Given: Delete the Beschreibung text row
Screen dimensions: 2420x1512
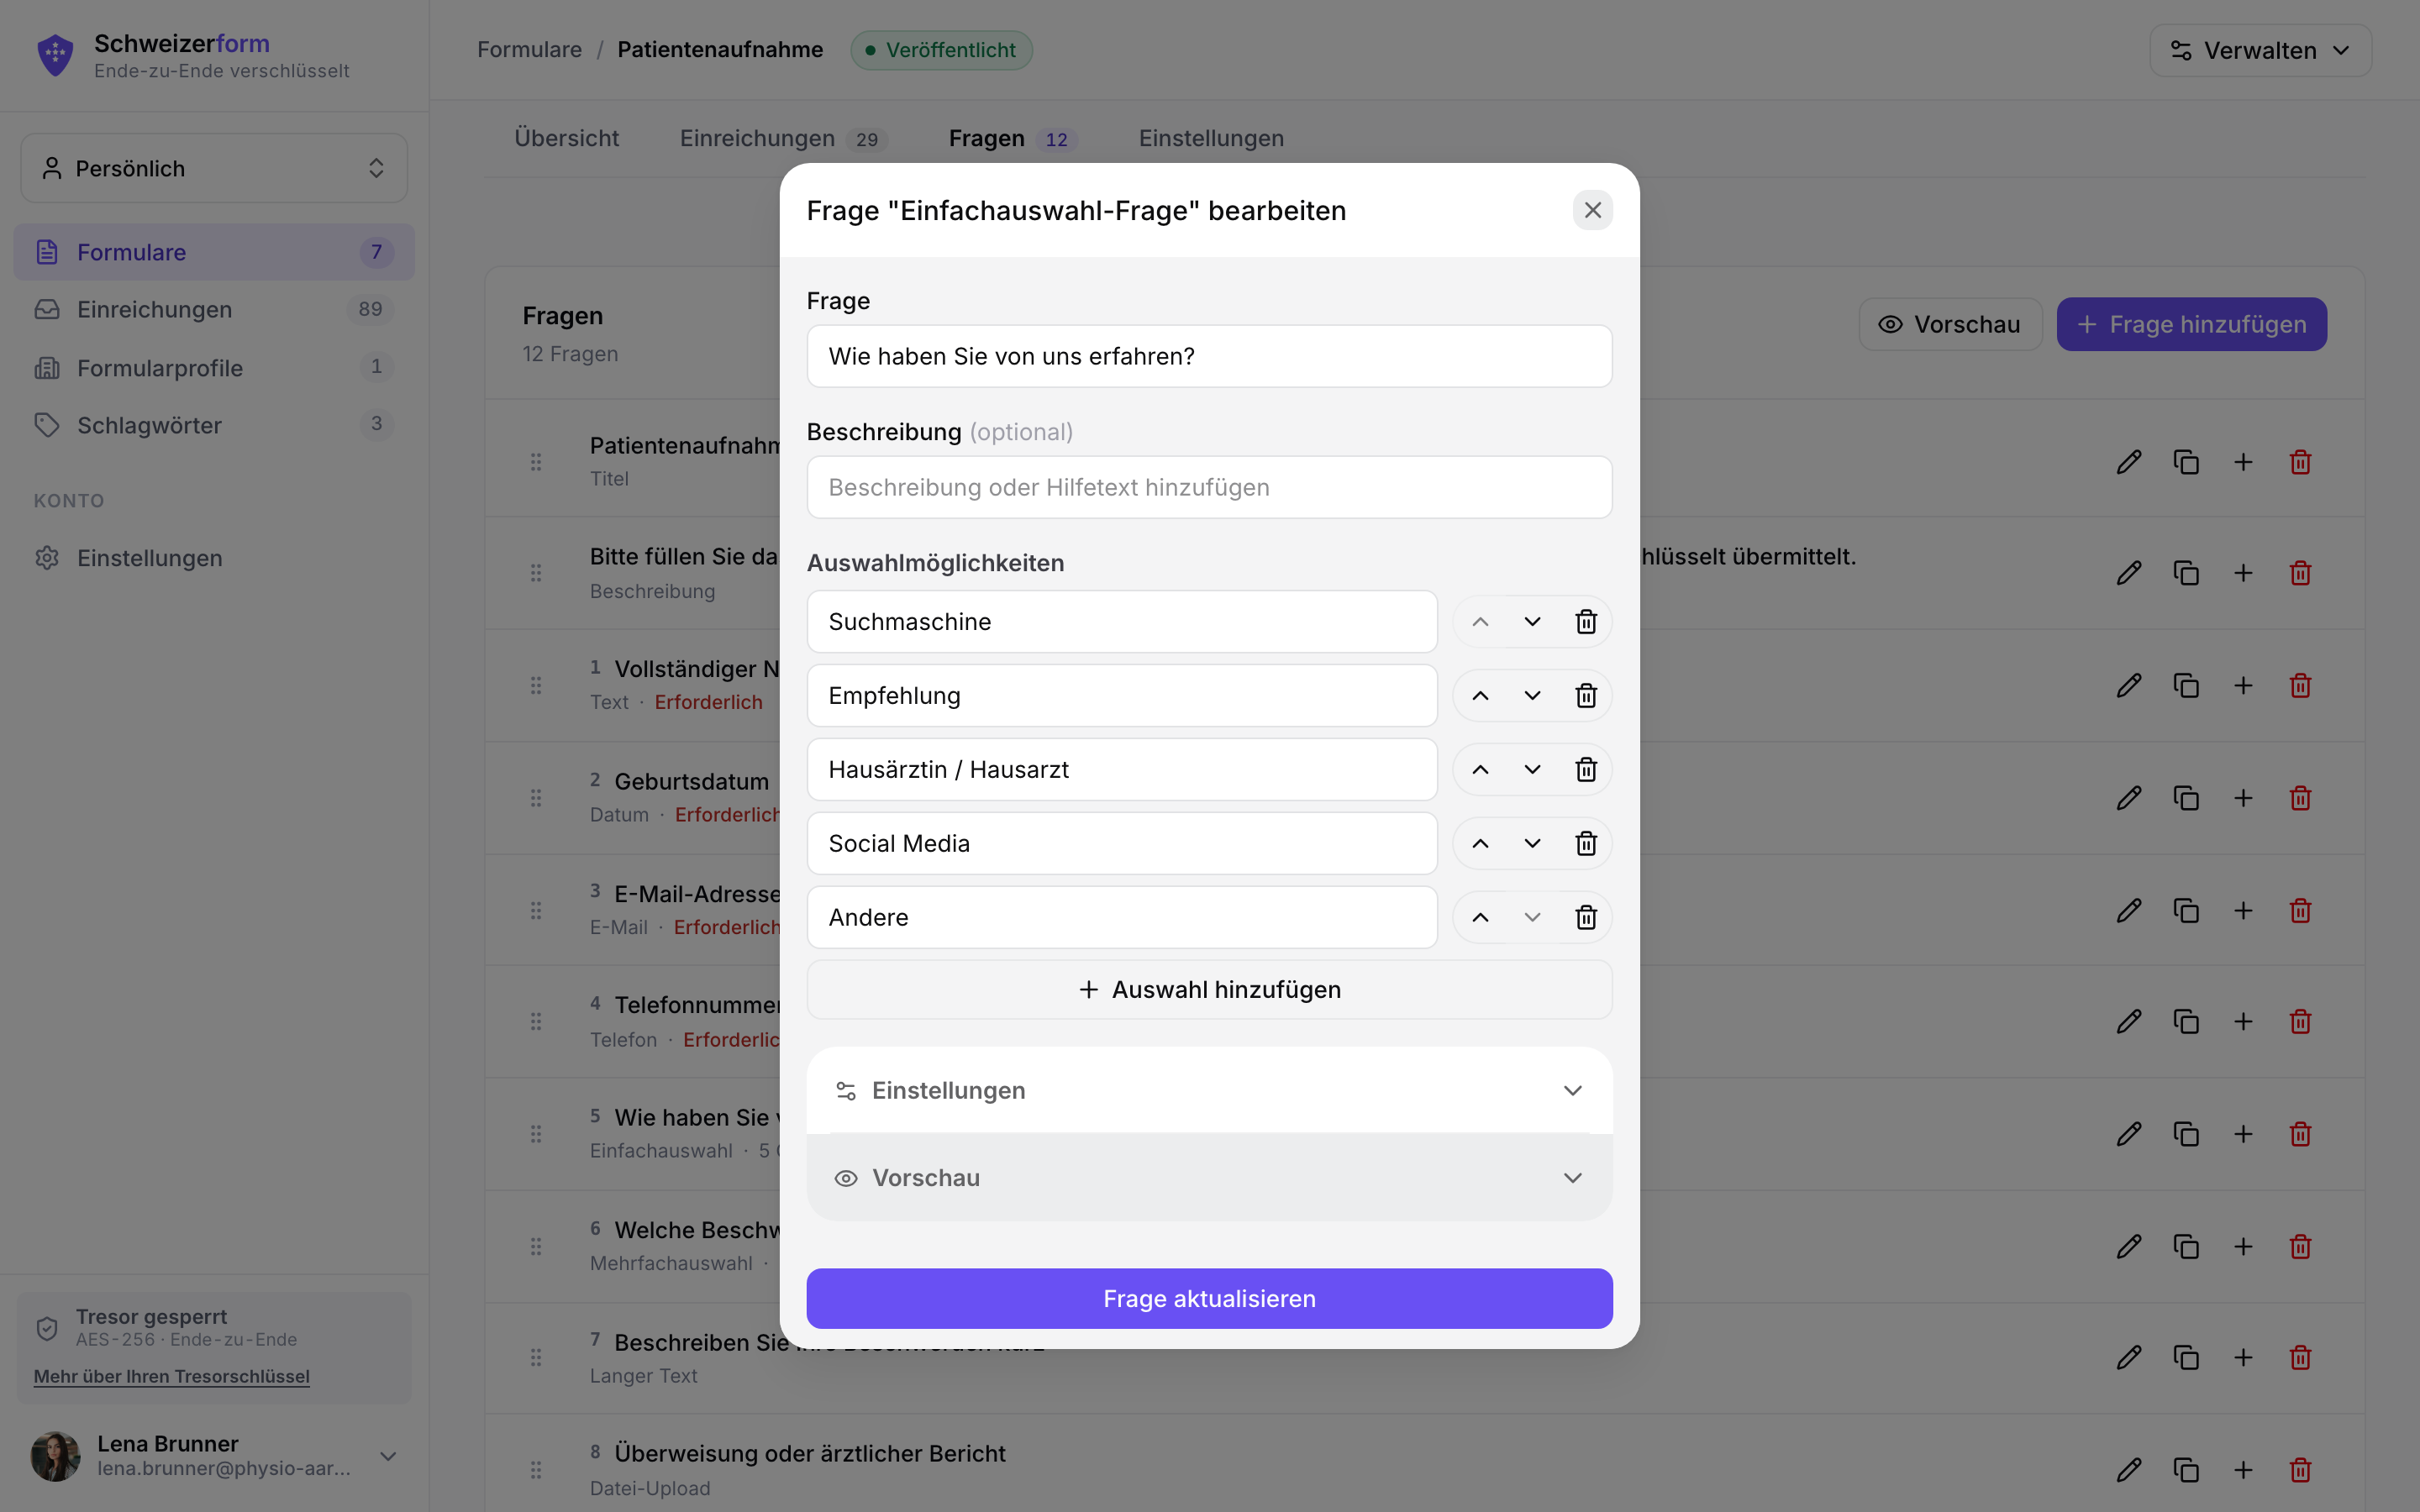Looking at the screenshot, I should point(2300,573).
